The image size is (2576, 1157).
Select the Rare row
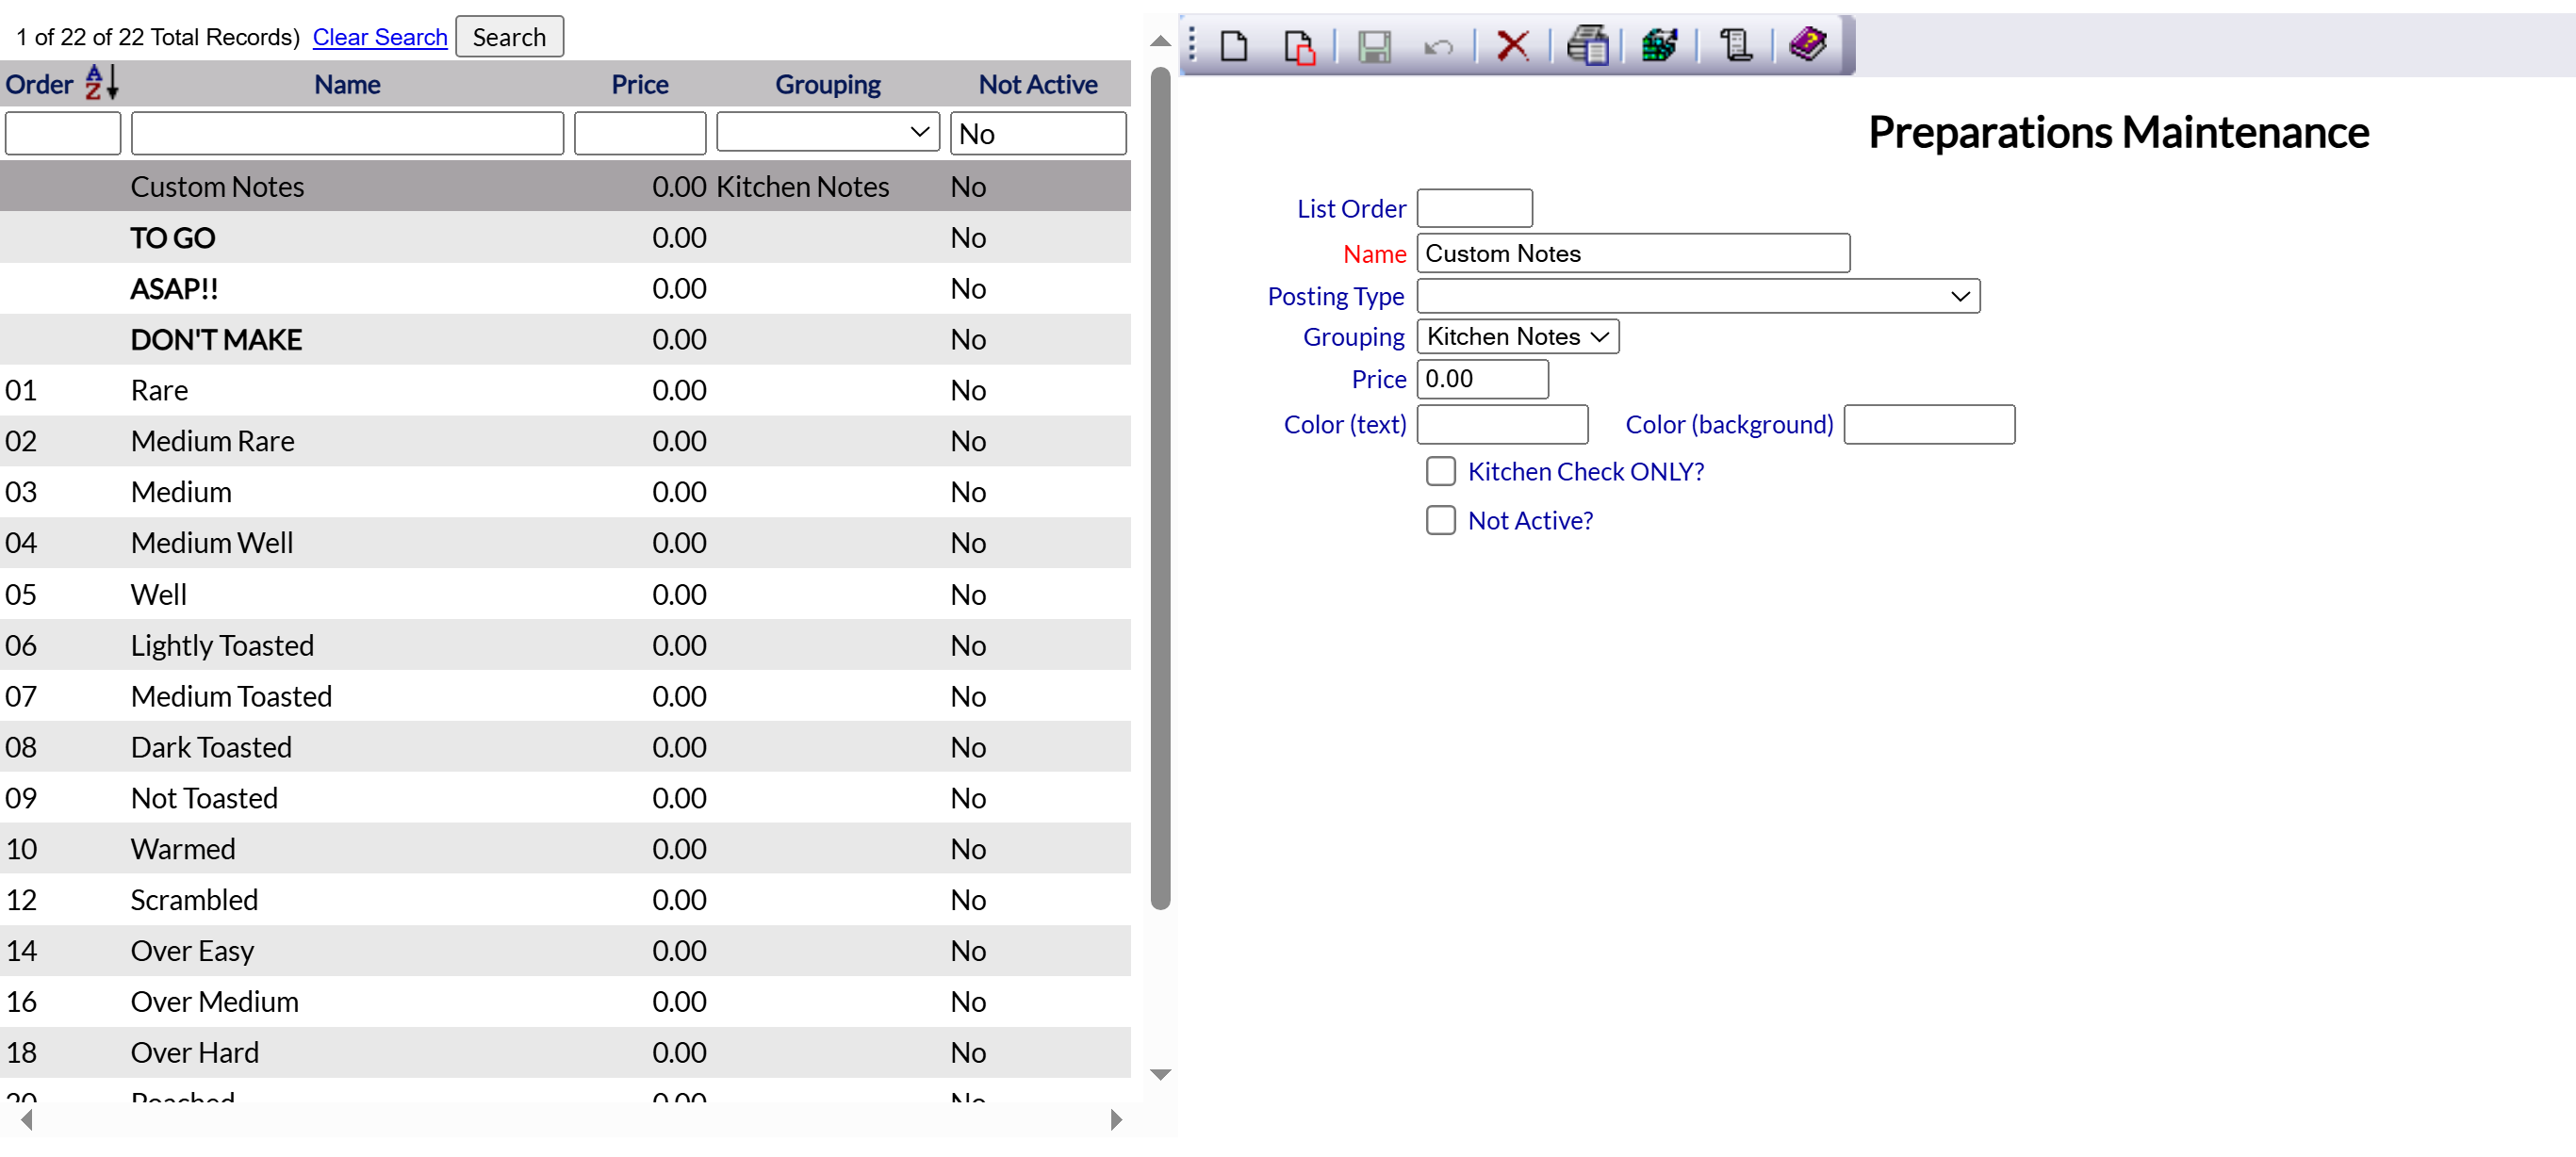(565, 390)
